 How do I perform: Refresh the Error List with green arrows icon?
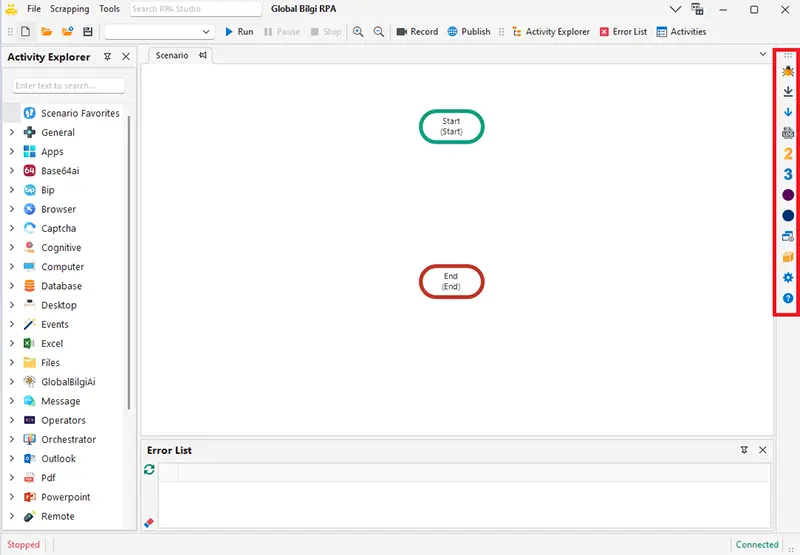click(x=149, y=469)
